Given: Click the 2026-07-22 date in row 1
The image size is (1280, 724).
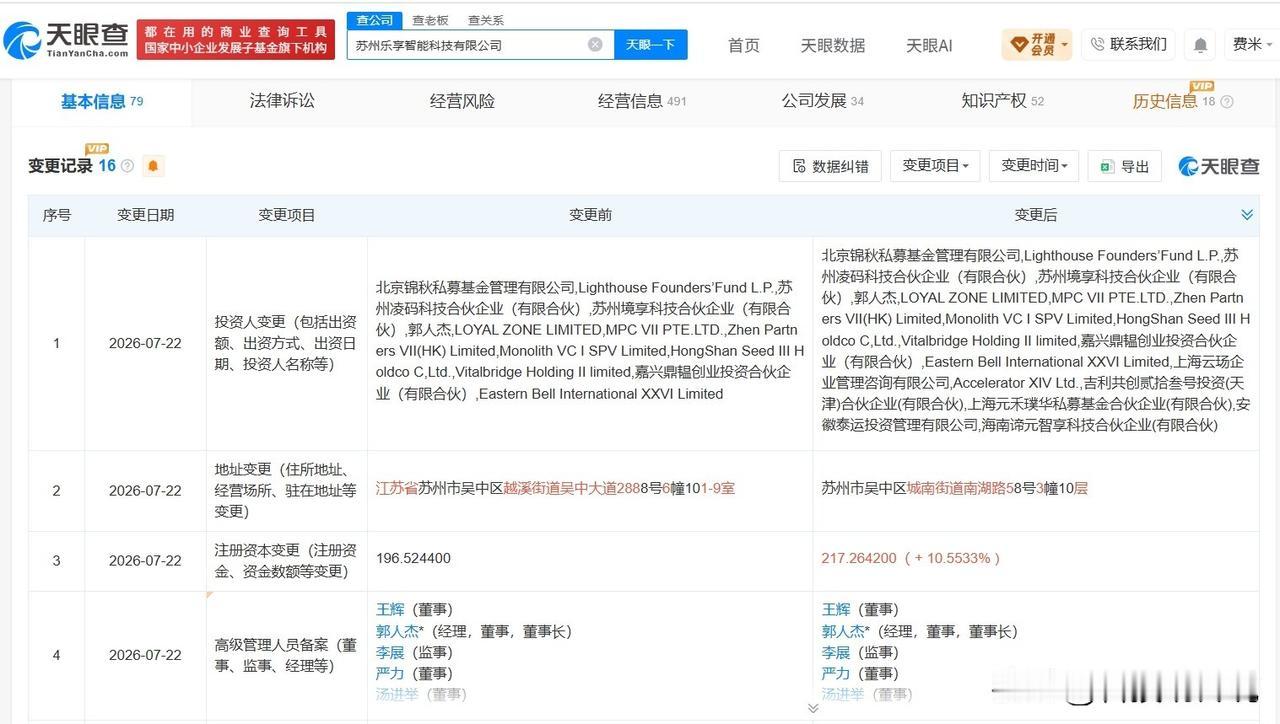Looking at the screenshot, I should [146, 343].
